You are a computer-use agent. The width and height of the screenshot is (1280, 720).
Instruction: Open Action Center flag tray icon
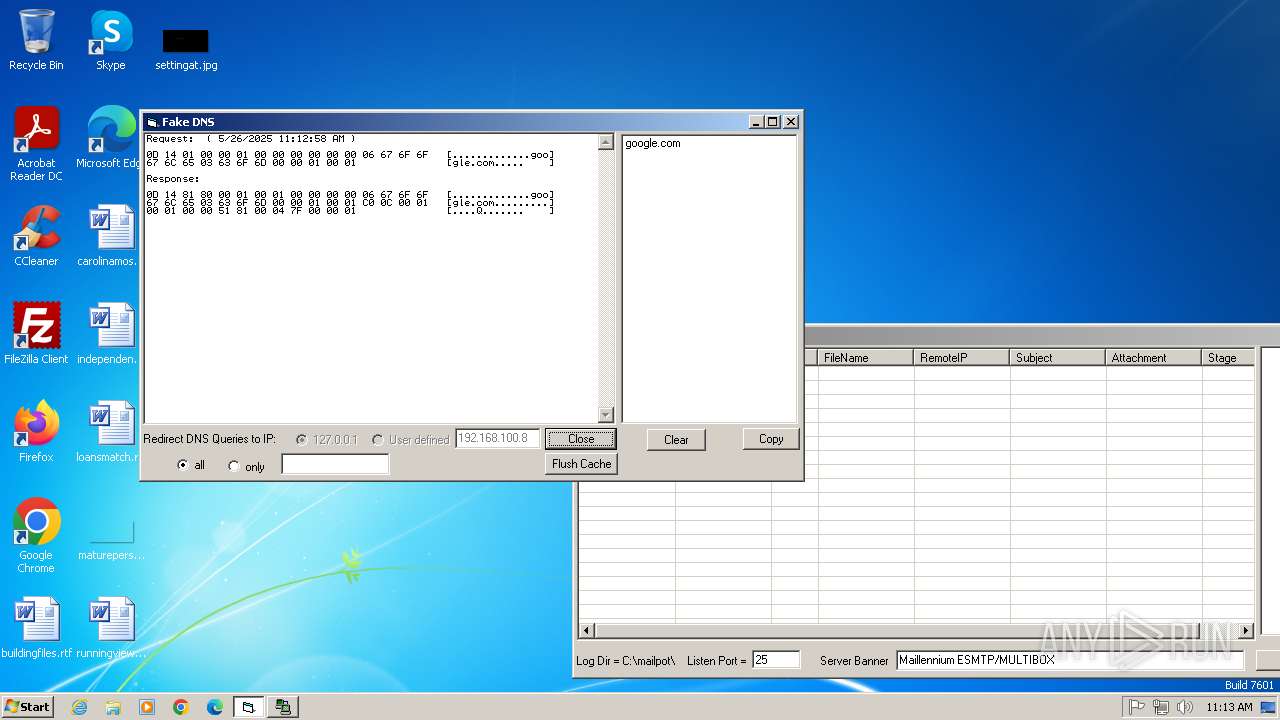1137,707
